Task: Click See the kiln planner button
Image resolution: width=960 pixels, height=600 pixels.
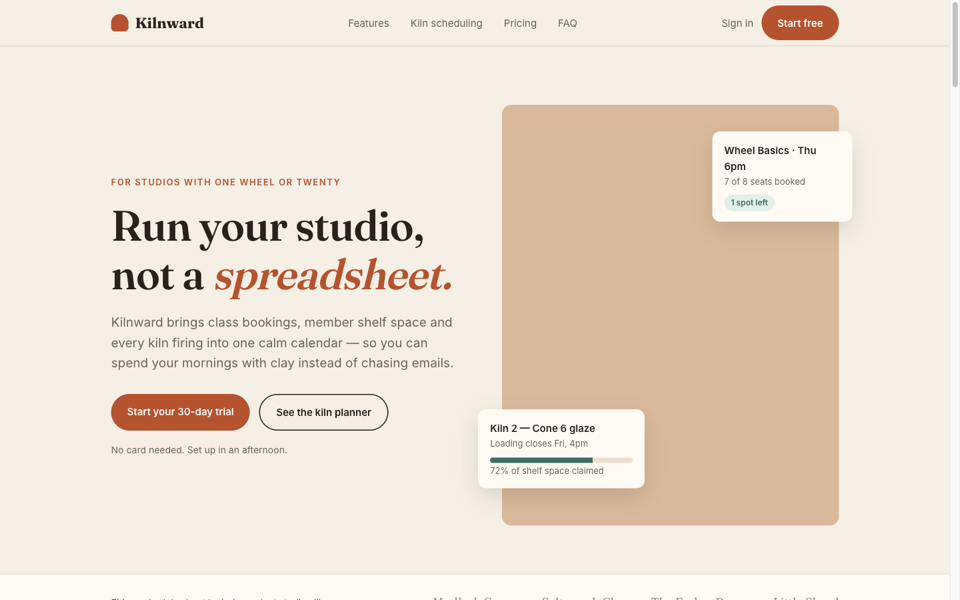Action: click(x=323, y=412)
